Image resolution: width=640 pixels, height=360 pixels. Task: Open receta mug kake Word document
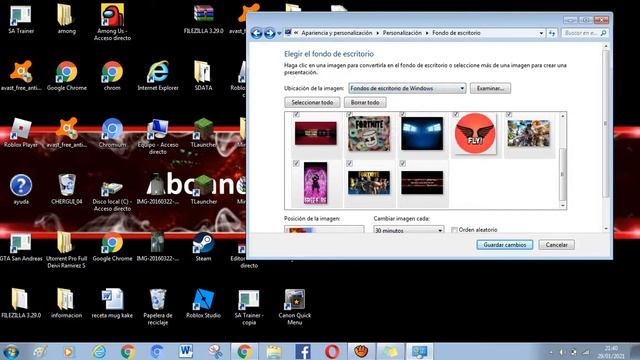112,303
